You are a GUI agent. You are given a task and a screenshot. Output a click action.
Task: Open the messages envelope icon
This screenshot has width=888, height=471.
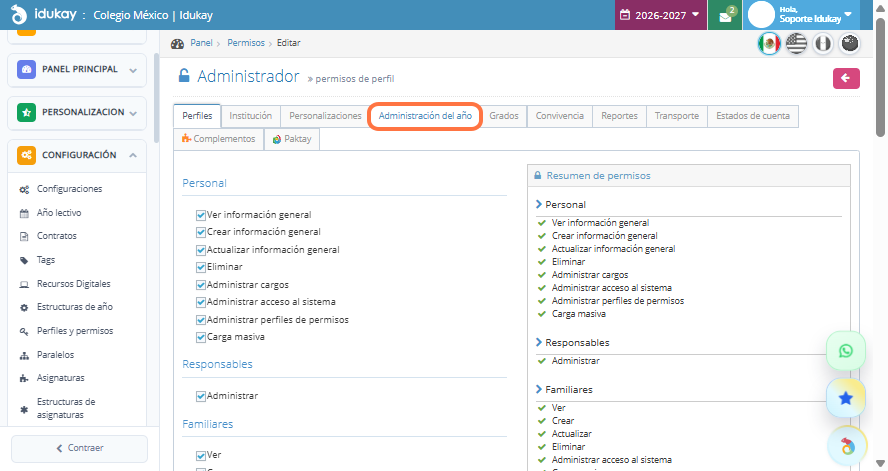725,15
